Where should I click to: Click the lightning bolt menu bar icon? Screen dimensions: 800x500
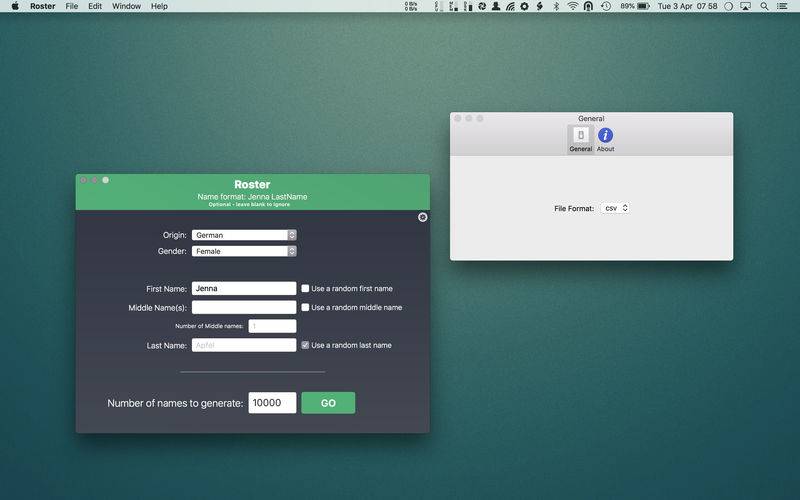tap(540, 6)
